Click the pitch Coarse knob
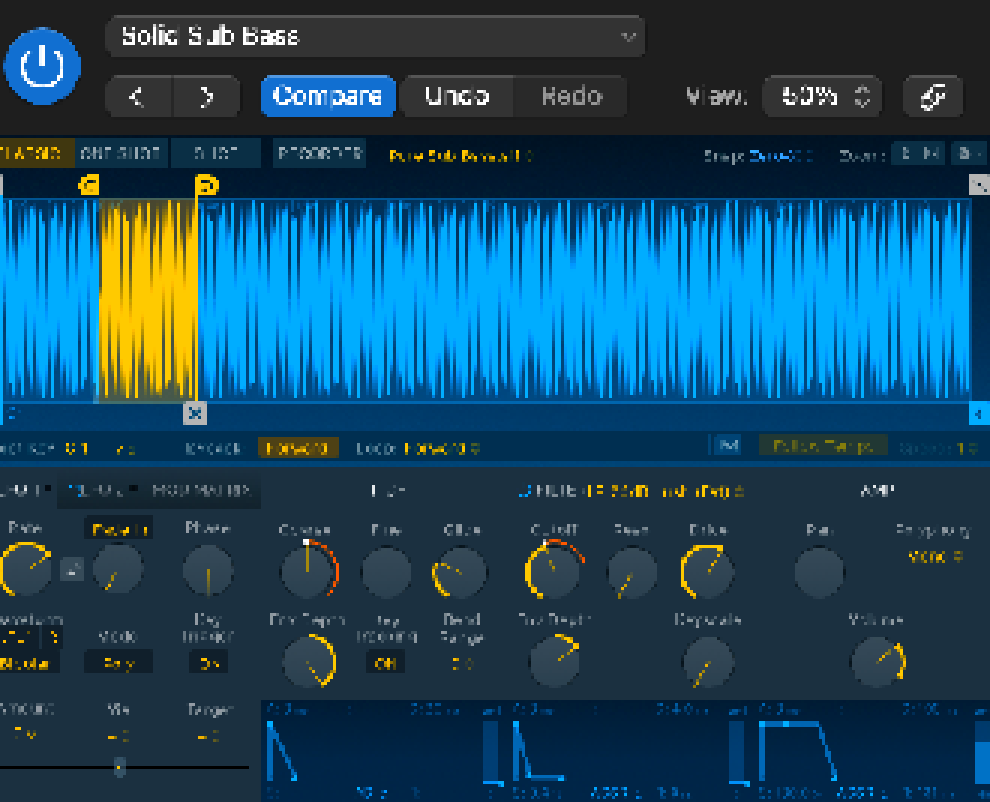This screenshot has width=990, height=802. 307,571
